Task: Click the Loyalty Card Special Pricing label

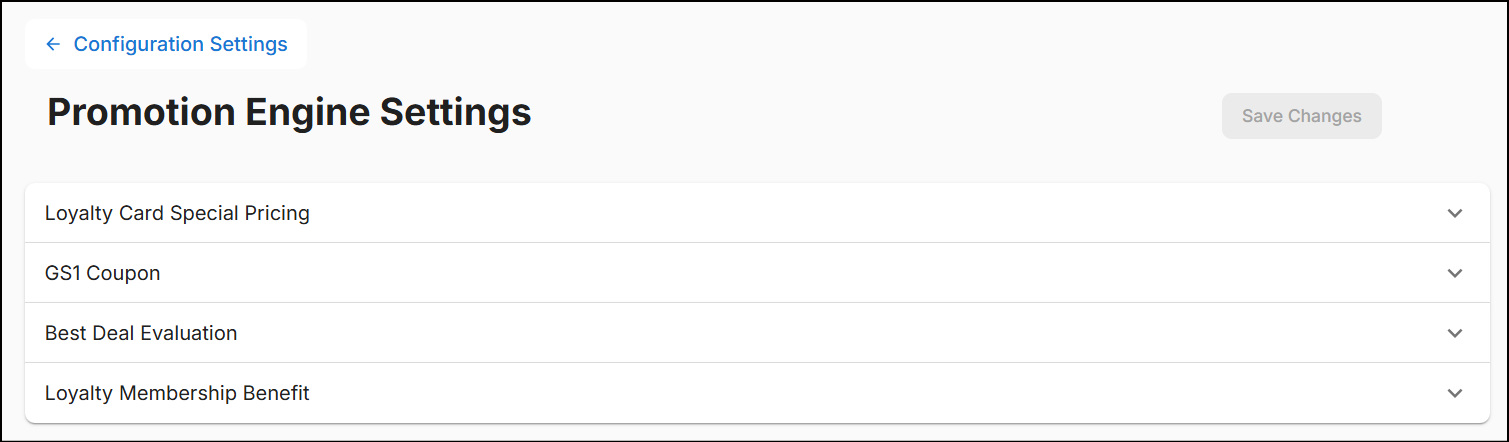Action: 177,213
